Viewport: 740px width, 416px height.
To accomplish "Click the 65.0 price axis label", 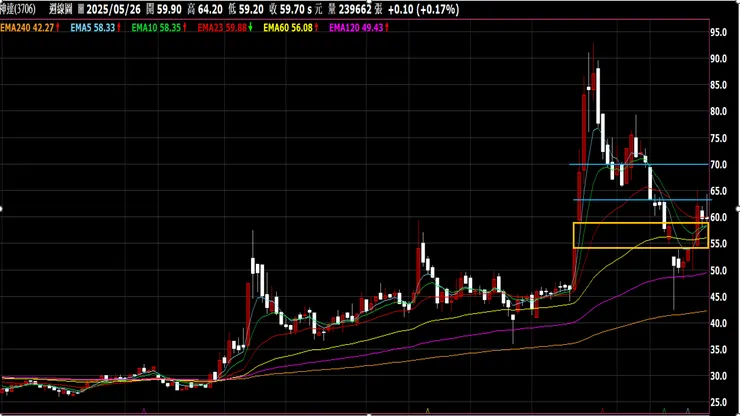I will click(718, 191).
